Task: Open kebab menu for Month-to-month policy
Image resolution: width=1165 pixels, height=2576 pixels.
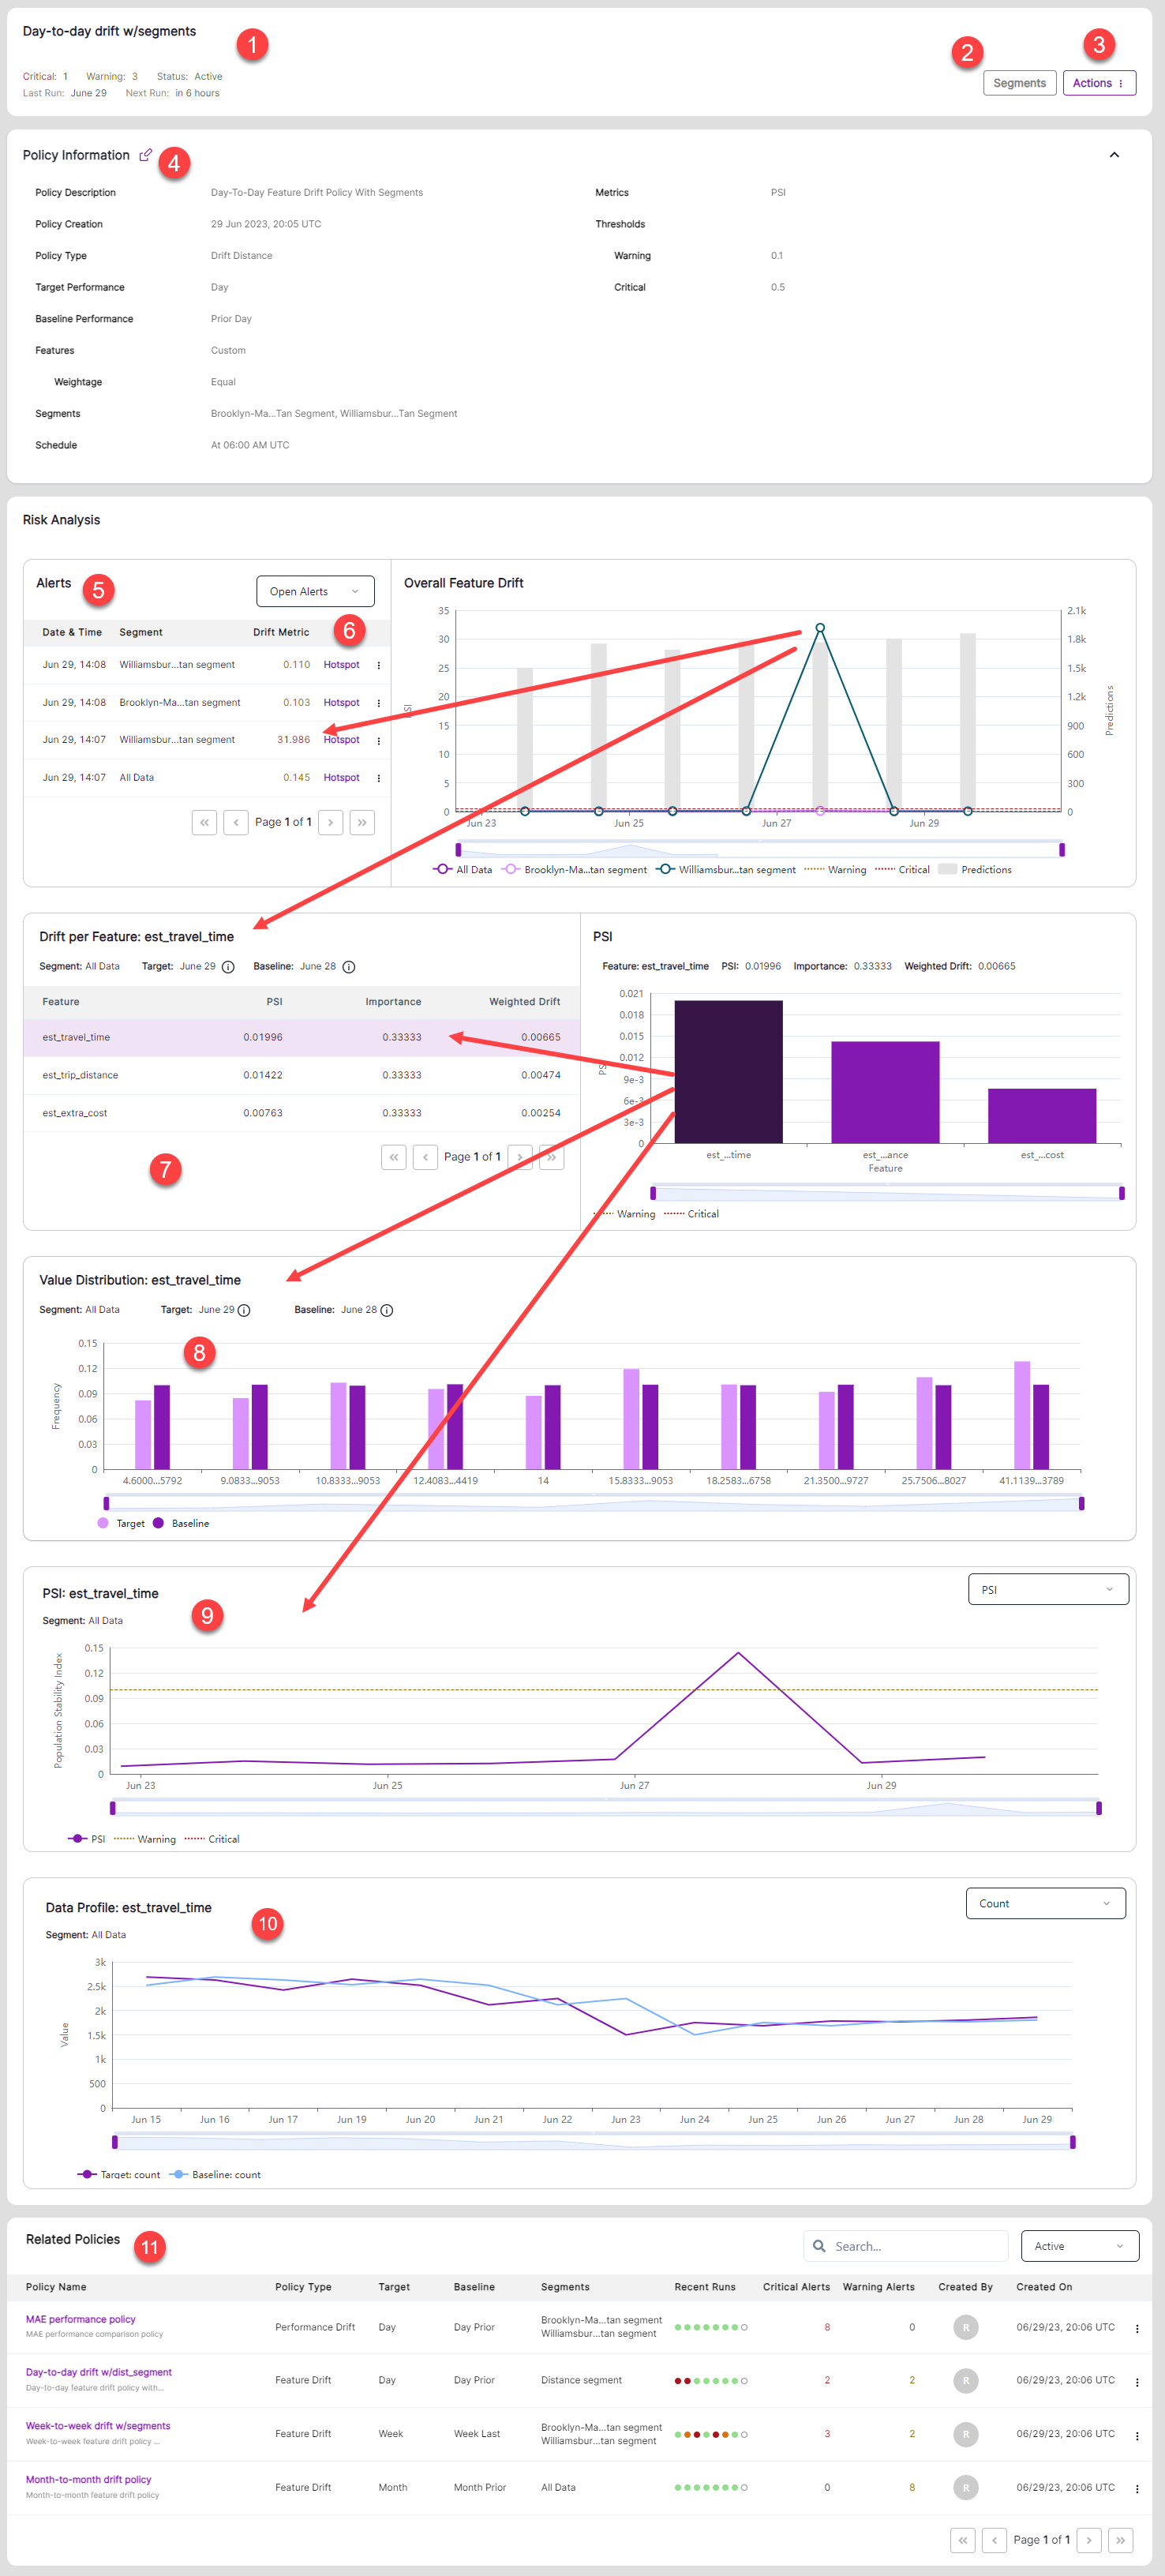Action: click(x=1137, y=2489)
